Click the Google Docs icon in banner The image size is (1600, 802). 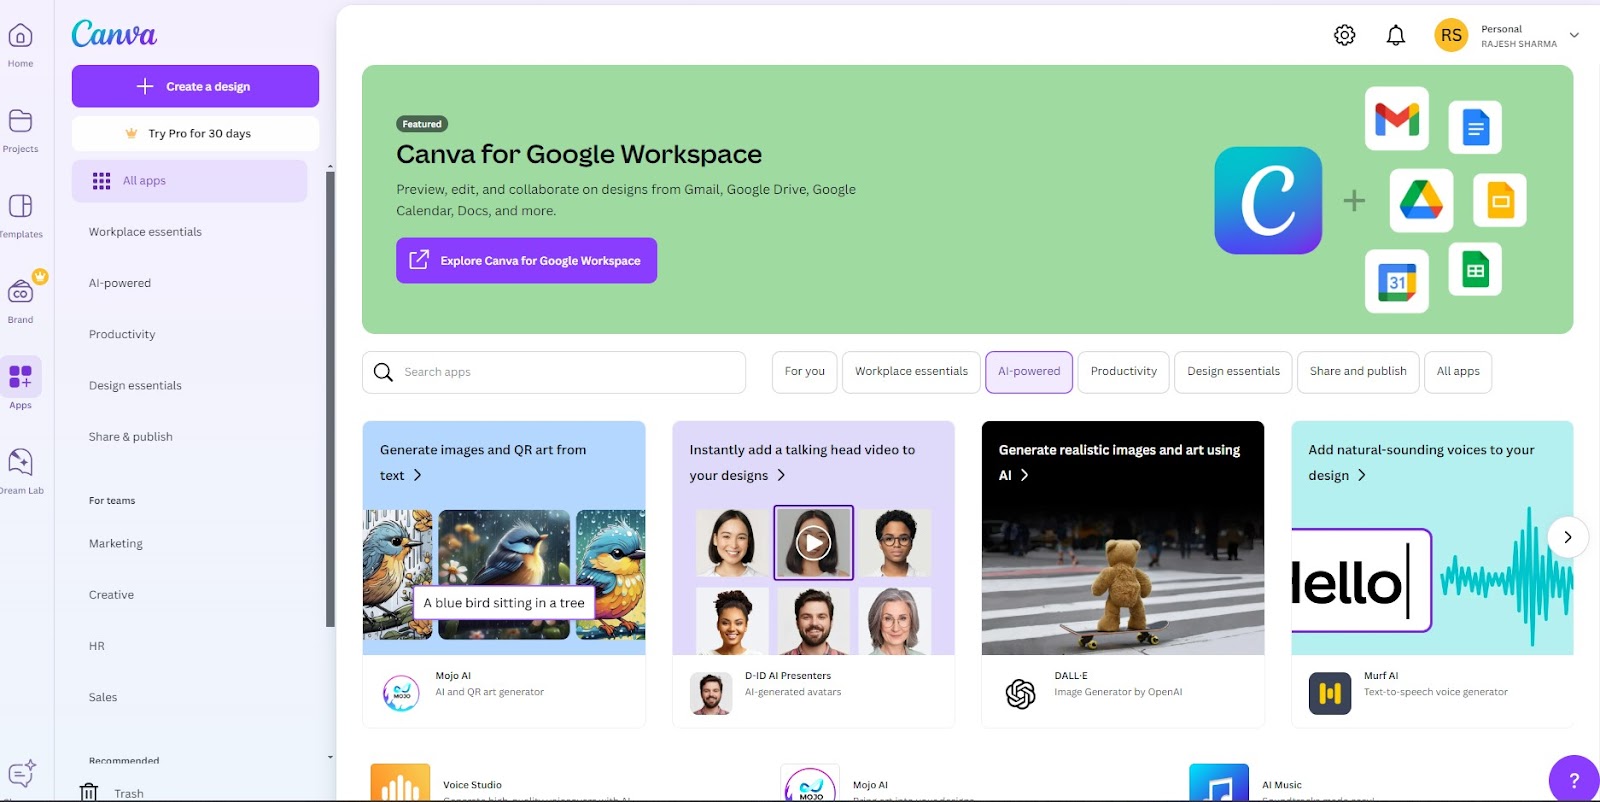[1475, 127]
